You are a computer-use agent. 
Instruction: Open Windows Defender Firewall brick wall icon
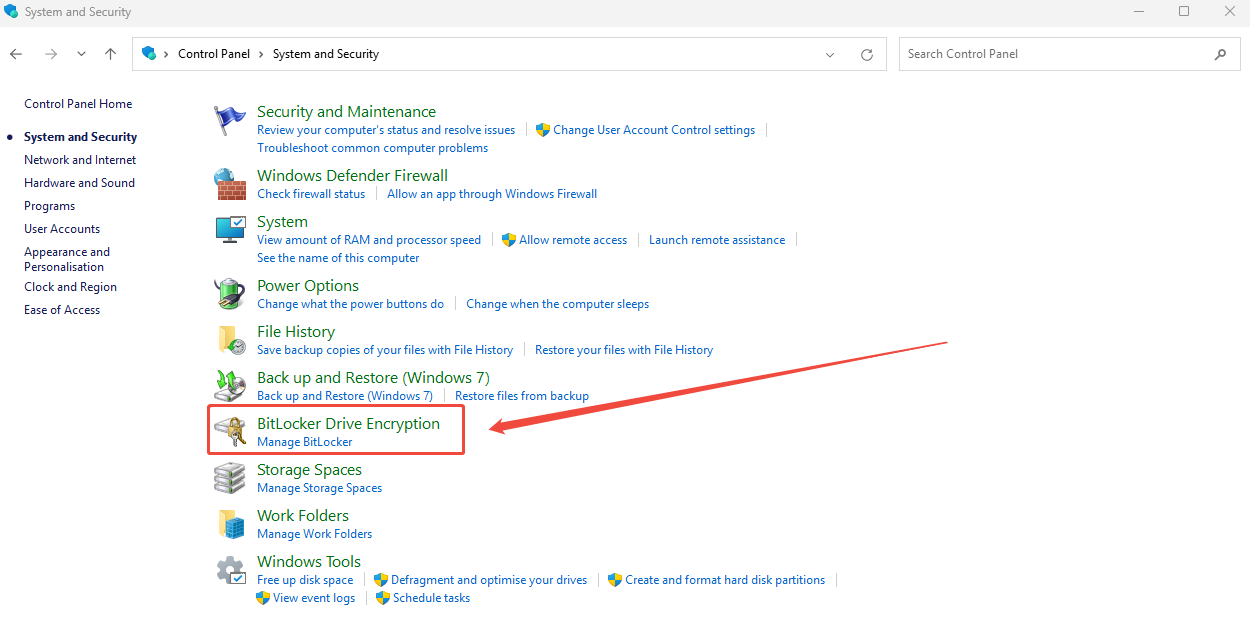point(230,184)
